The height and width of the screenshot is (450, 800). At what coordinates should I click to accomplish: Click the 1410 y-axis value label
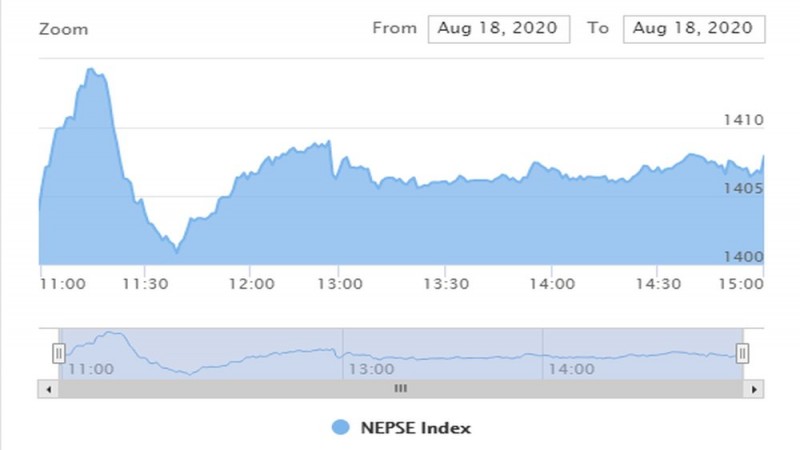click(x=744, y=120)
